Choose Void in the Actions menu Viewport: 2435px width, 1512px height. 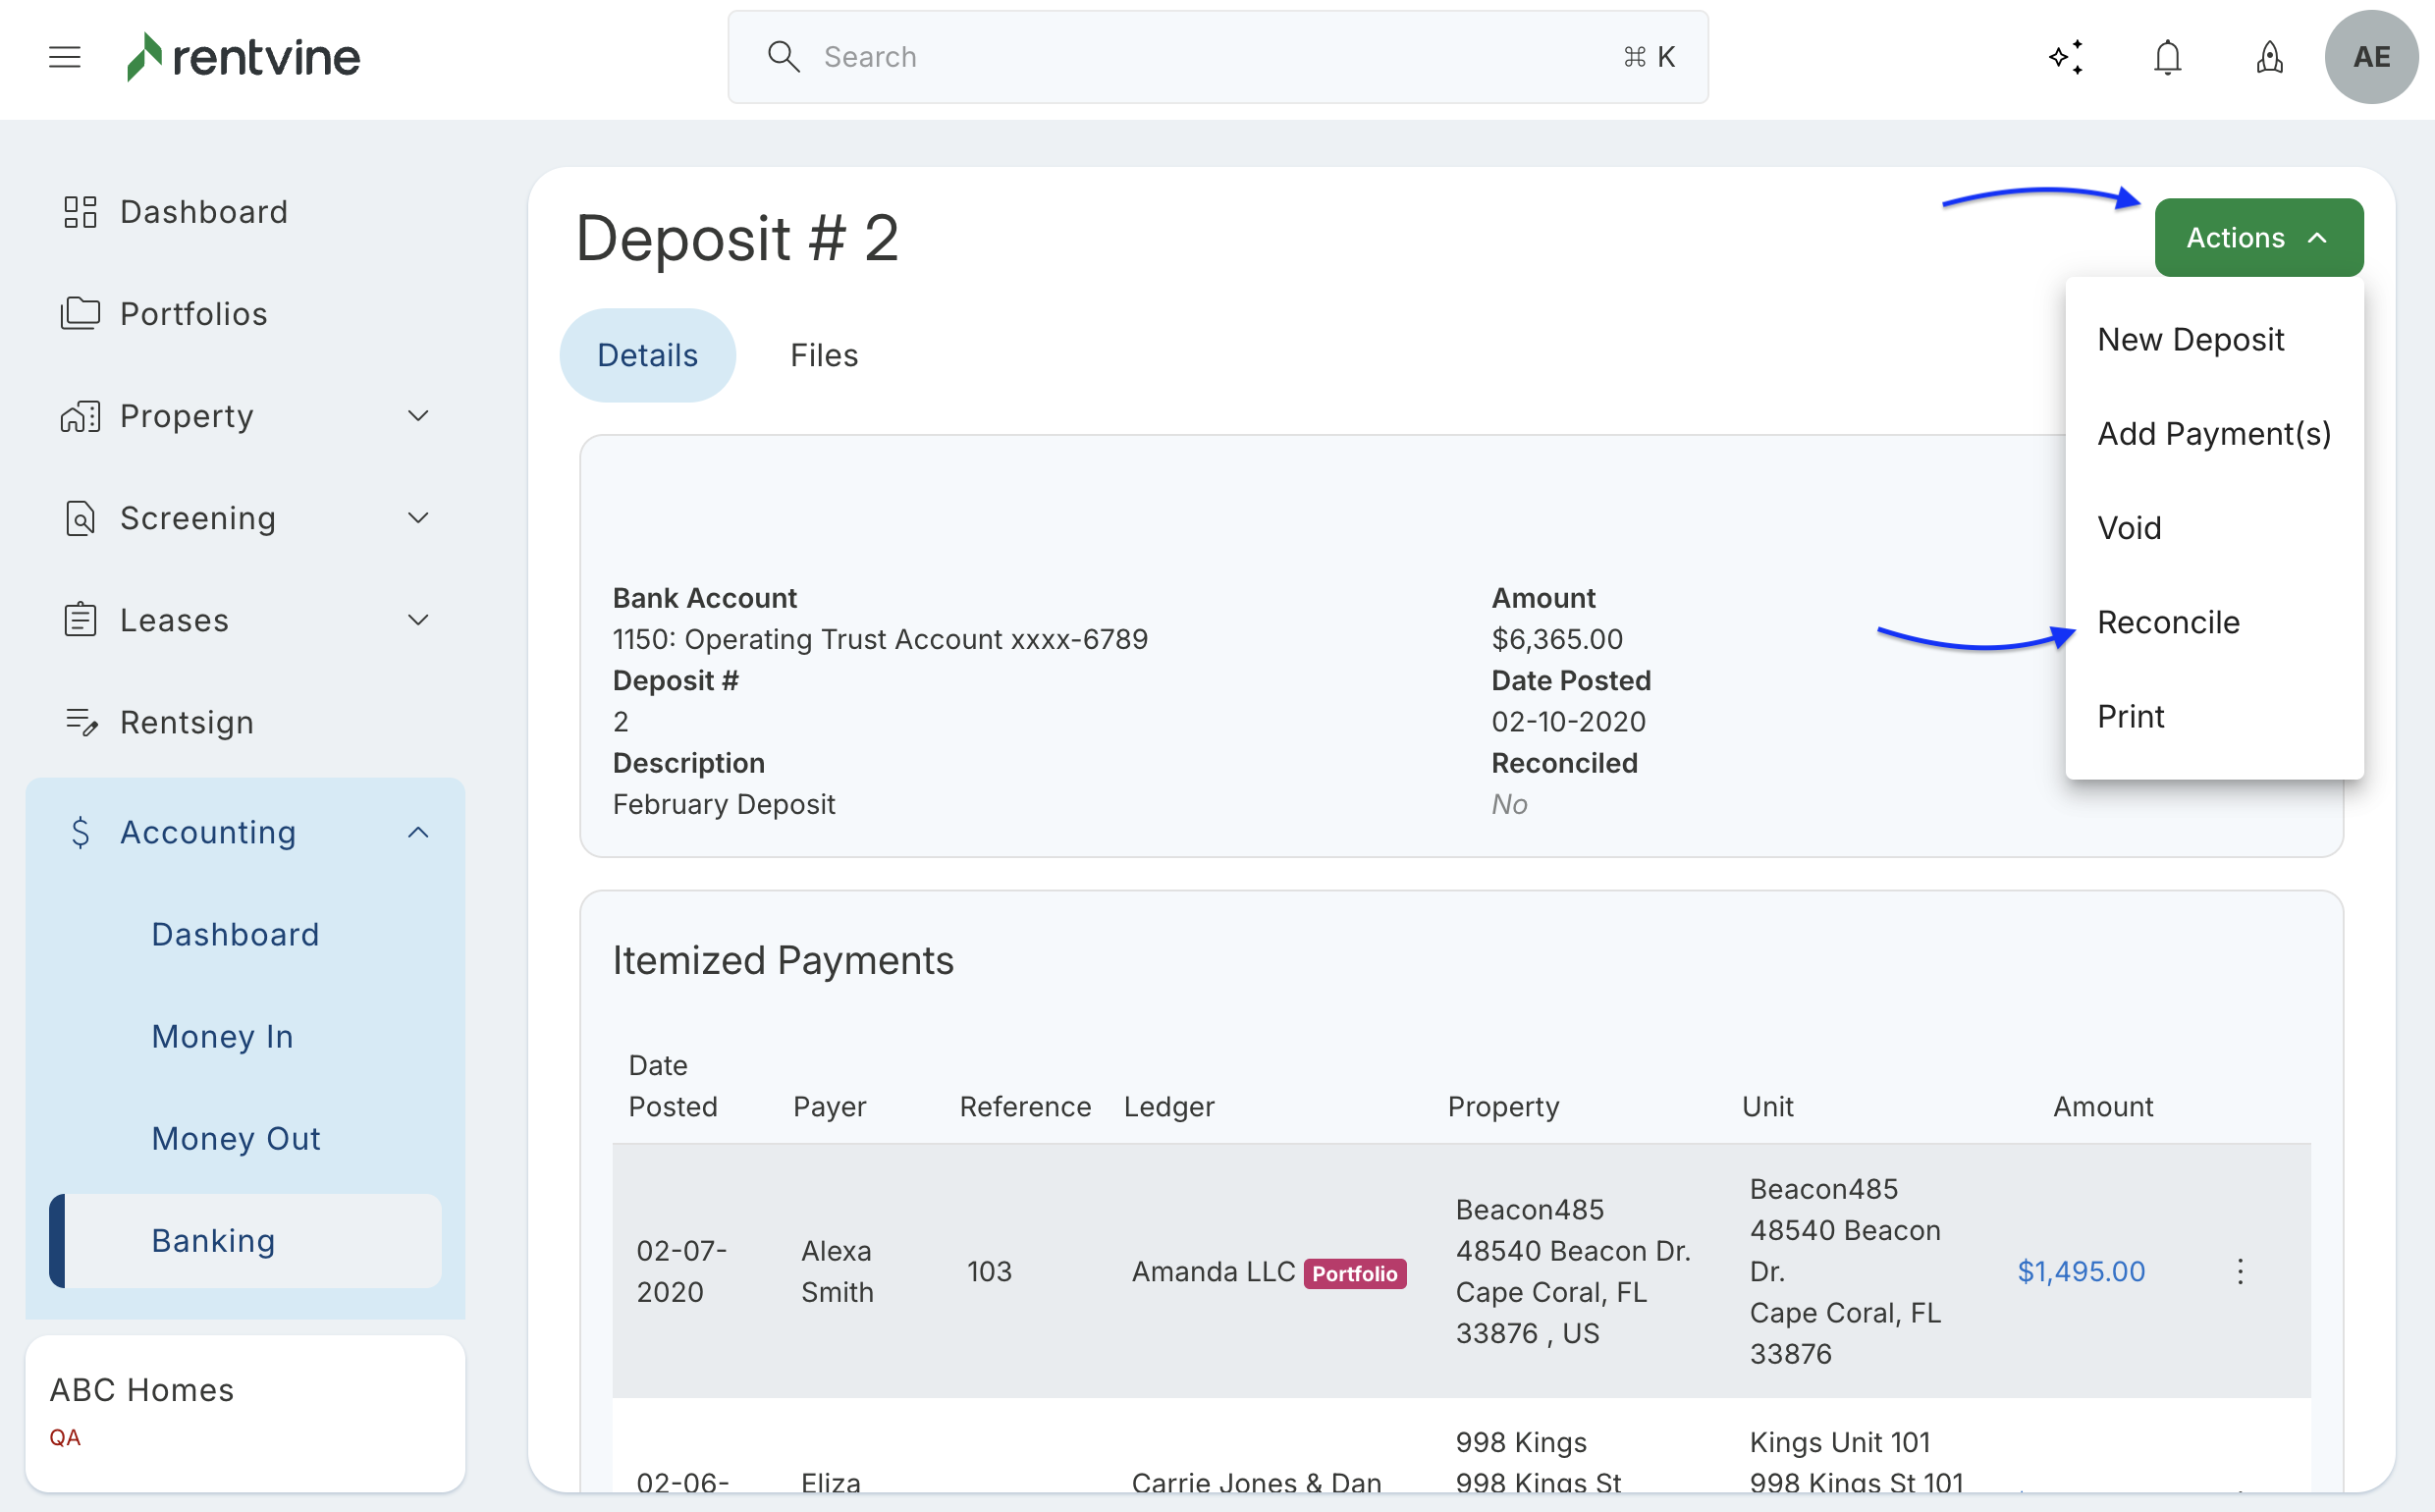point(2129,528)
